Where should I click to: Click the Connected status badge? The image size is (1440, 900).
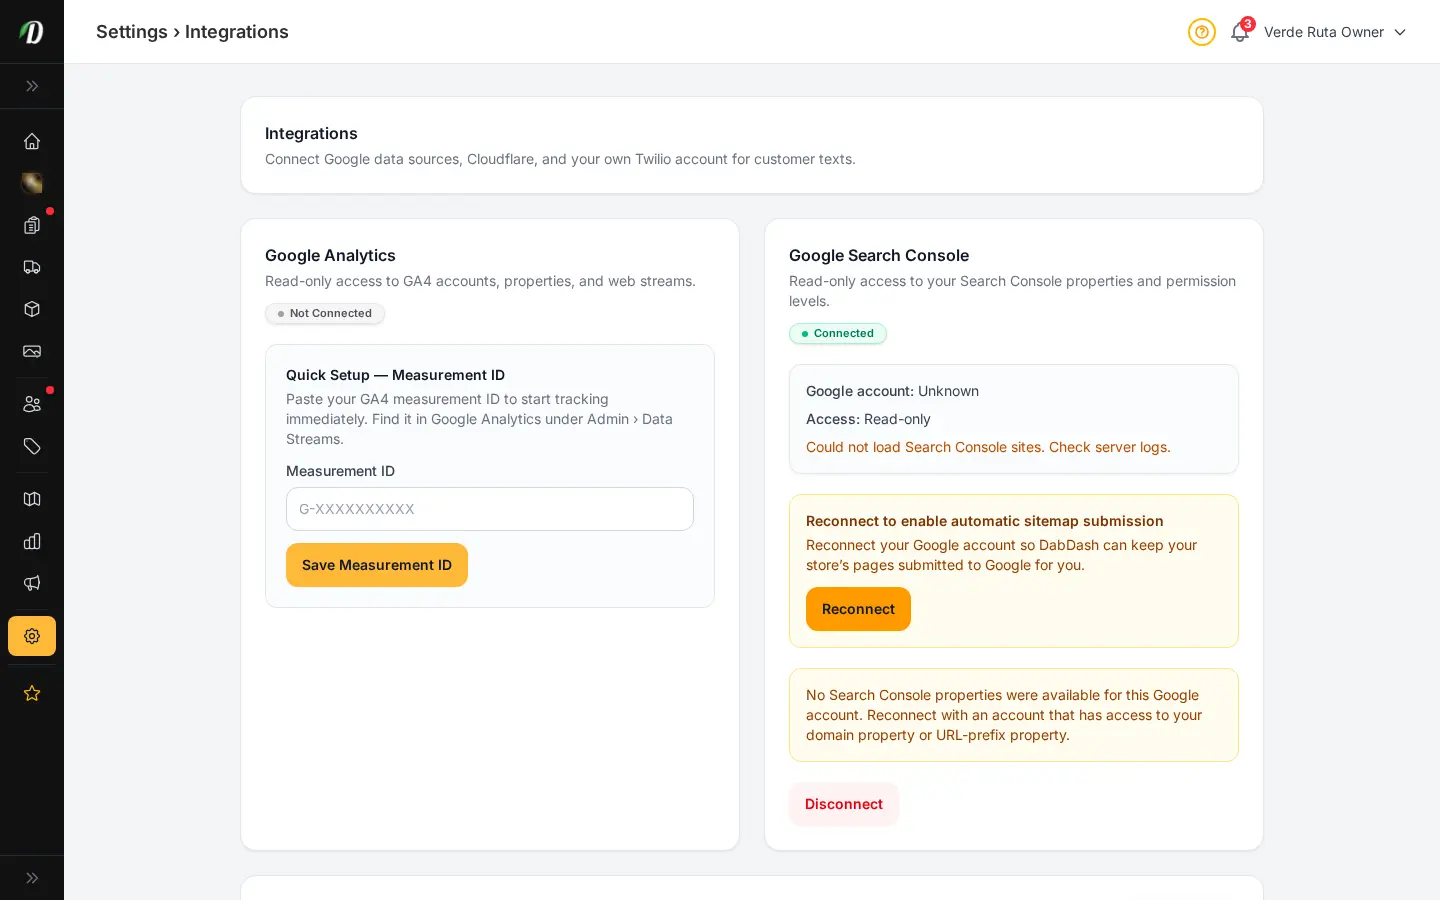[x=838, y=334]
